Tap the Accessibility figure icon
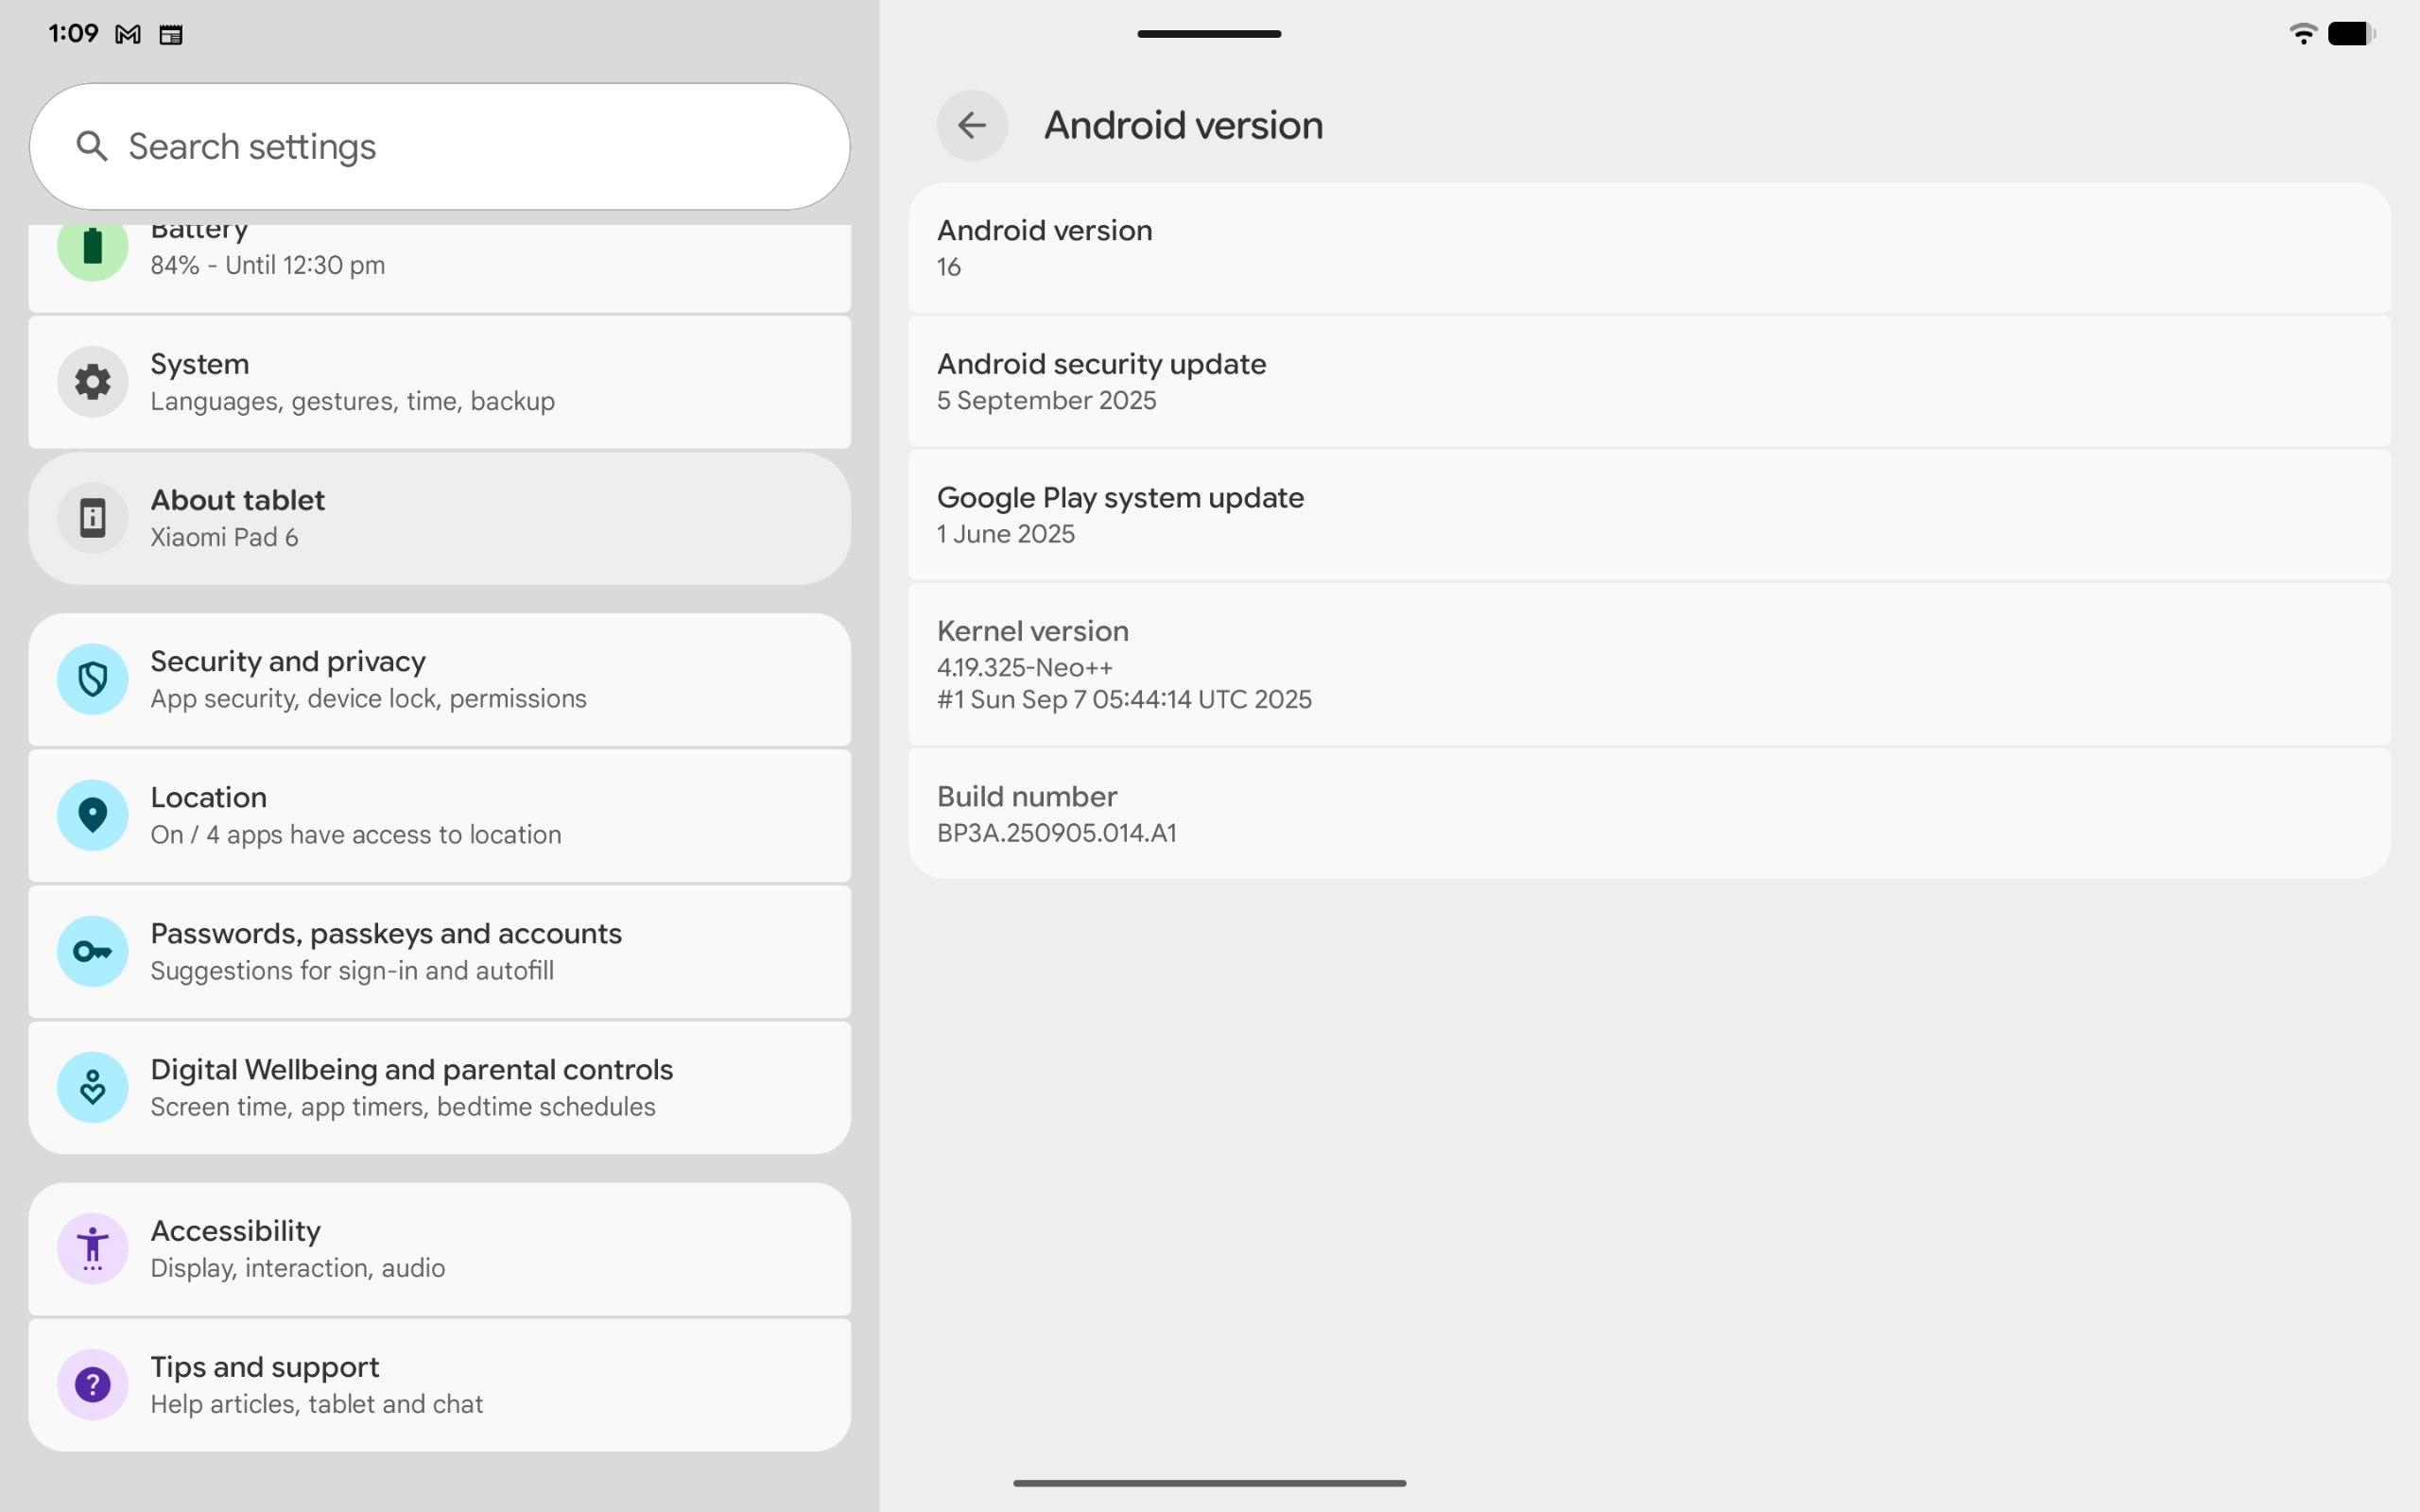This screenshot has height=1512, width=2420. click(92, 1249)
